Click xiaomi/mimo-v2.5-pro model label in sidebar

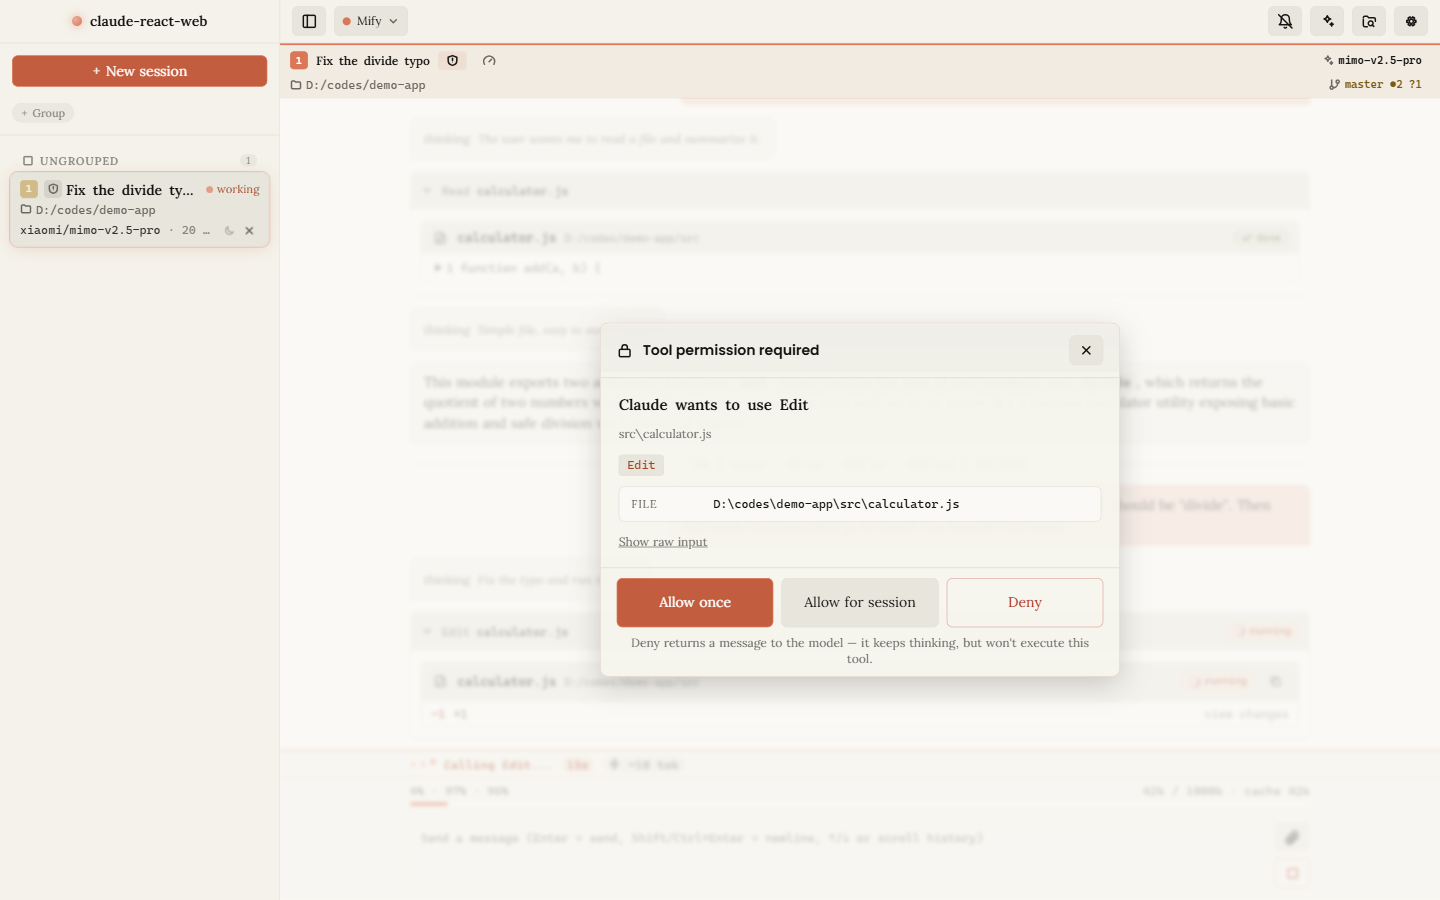pos(90,230)
